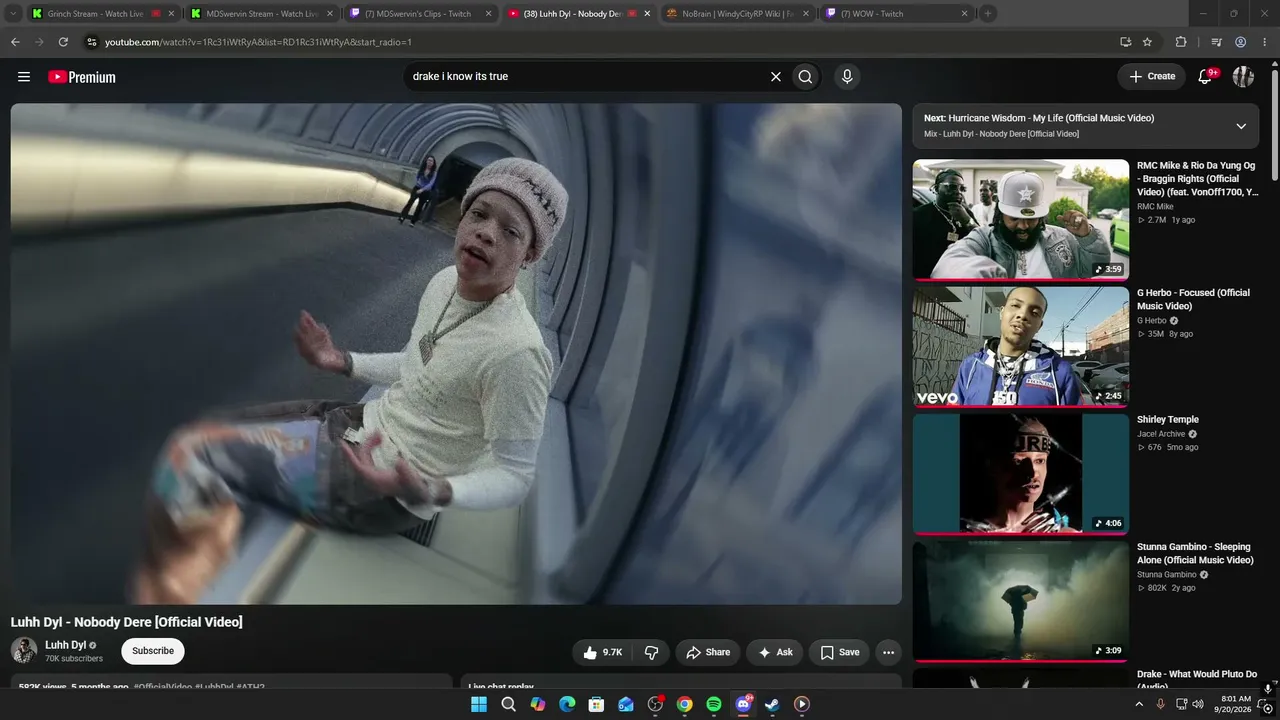This screenshot has height=720, width=1280.
Task: Subscribe to the Luhh Dyl channel
Action: tap(153, 651)
